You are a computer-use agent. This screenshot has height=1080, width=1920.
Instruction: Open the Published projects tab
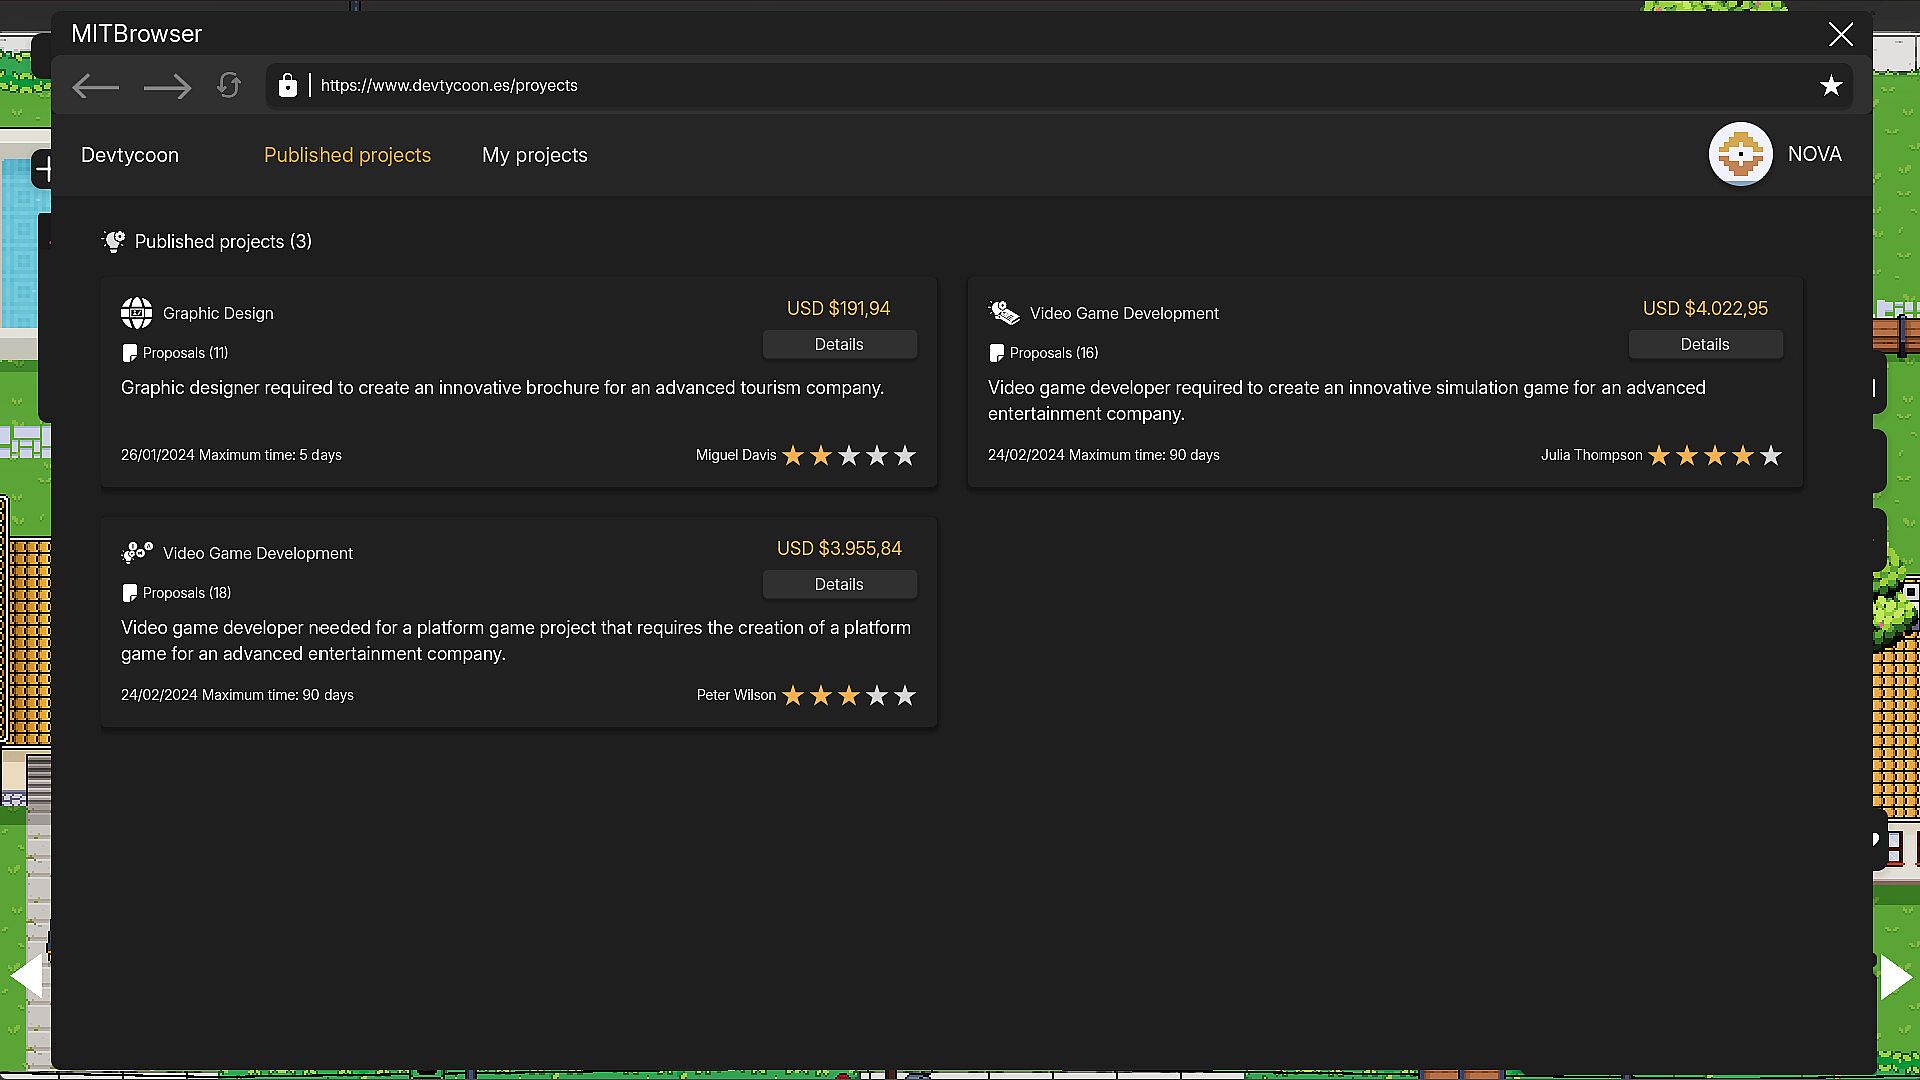pos(347,155)
